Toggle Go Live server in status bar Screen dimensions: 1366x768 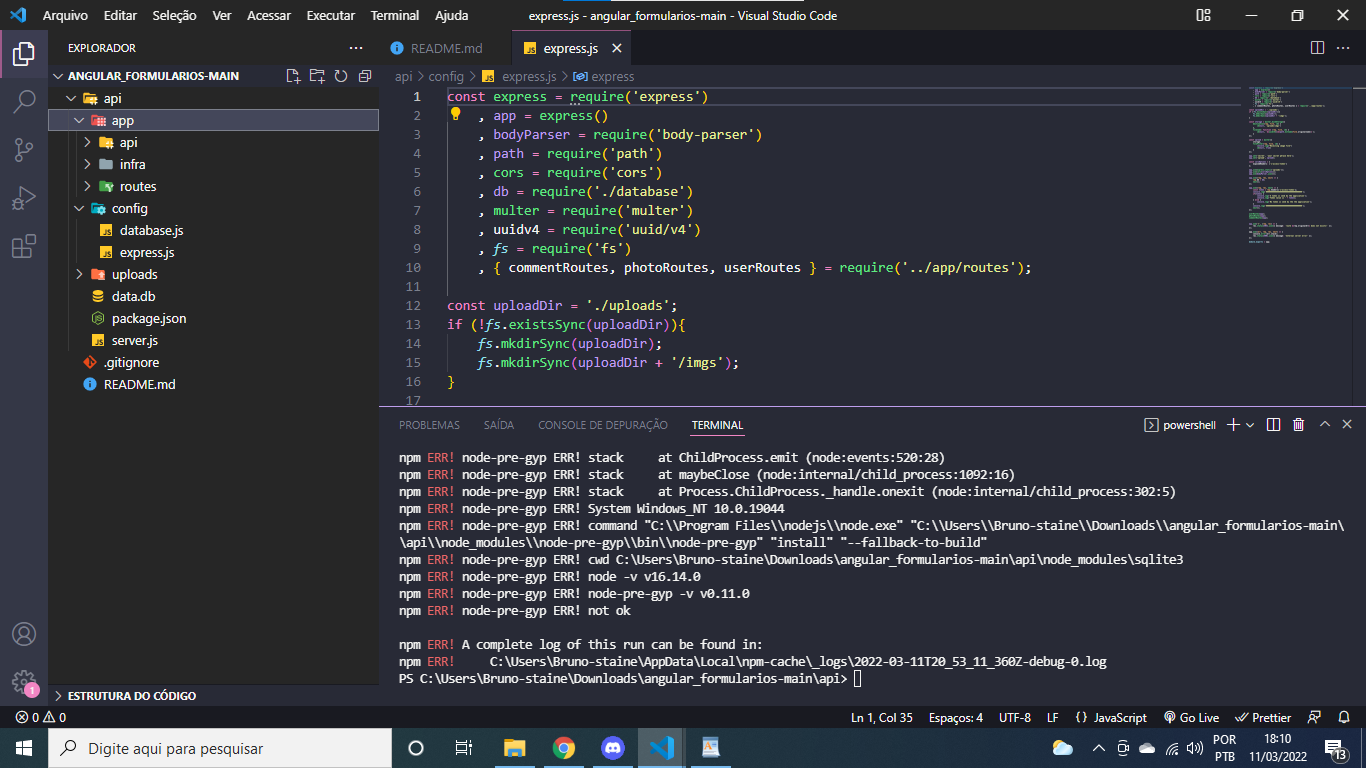click(1191, 717)
